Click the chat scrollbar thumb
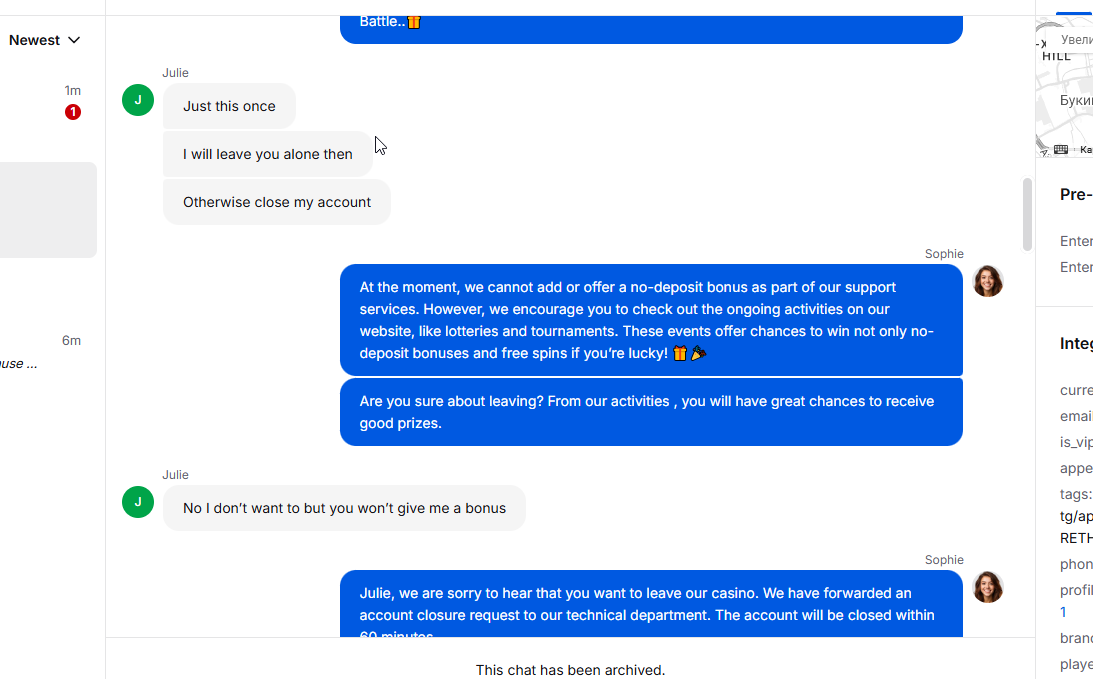 1027,214
